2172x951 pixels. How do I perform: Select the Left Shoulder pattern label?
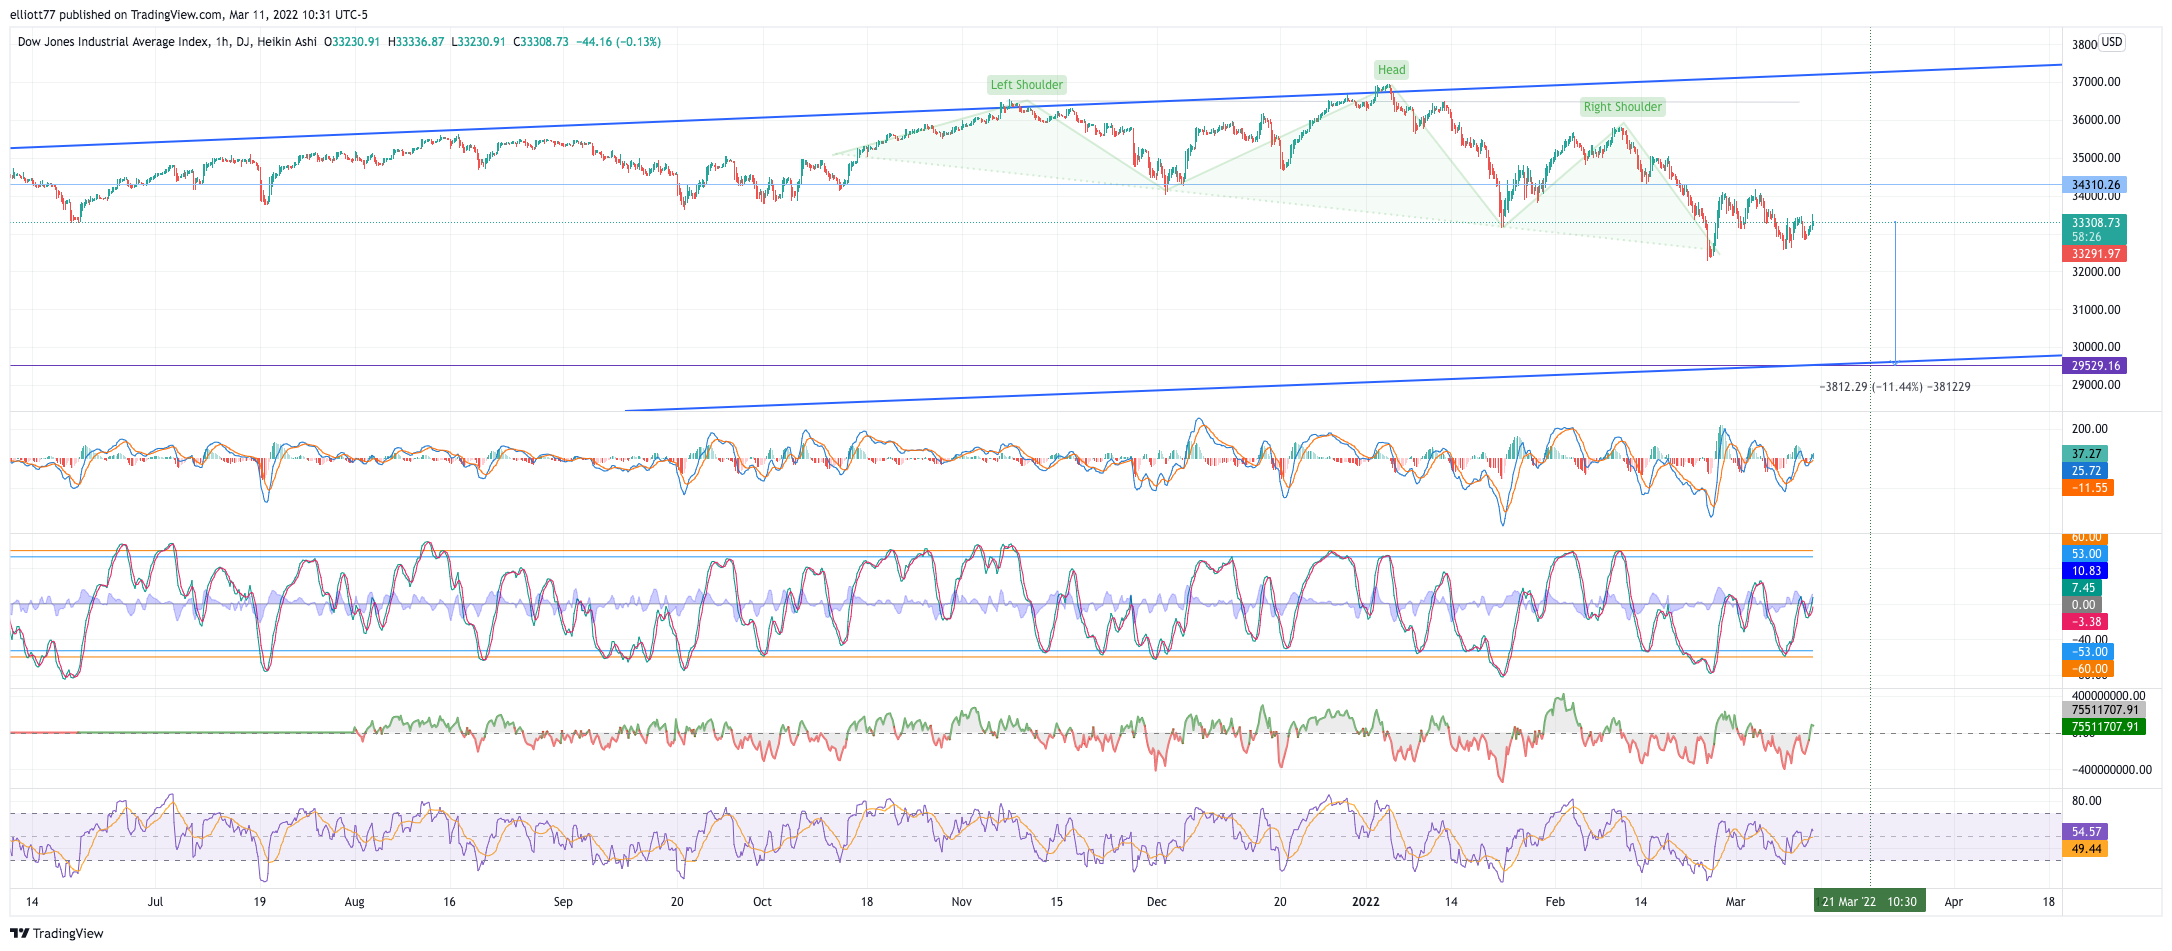1026,85
